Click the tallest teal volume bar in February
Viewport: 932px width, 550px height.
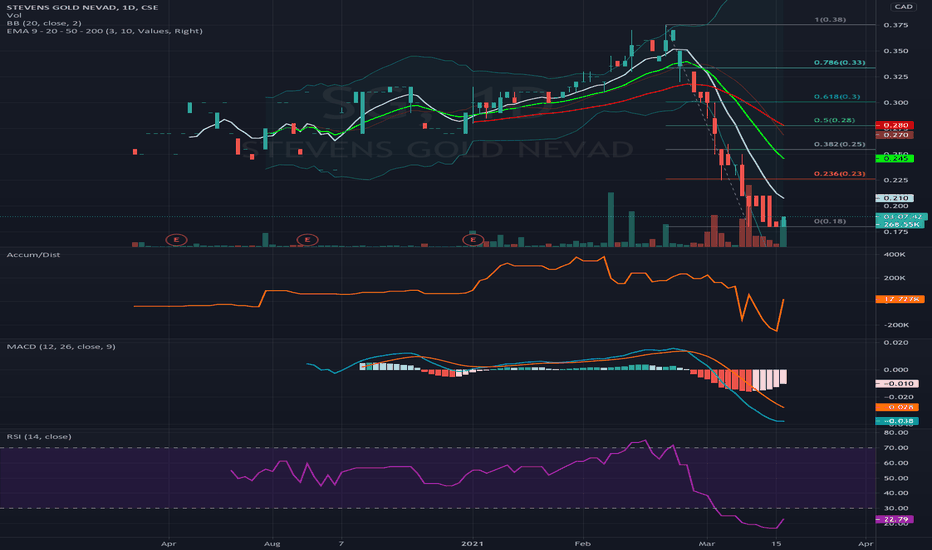610,219
